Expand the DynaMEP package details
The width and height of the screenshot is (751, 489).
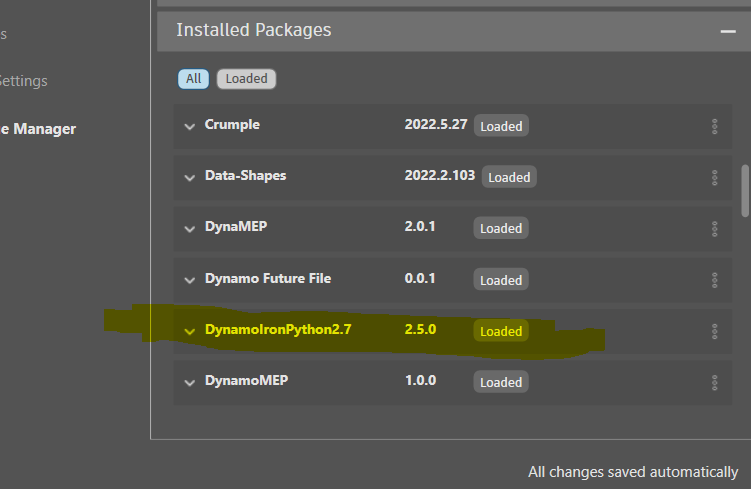tap(190, 229)
